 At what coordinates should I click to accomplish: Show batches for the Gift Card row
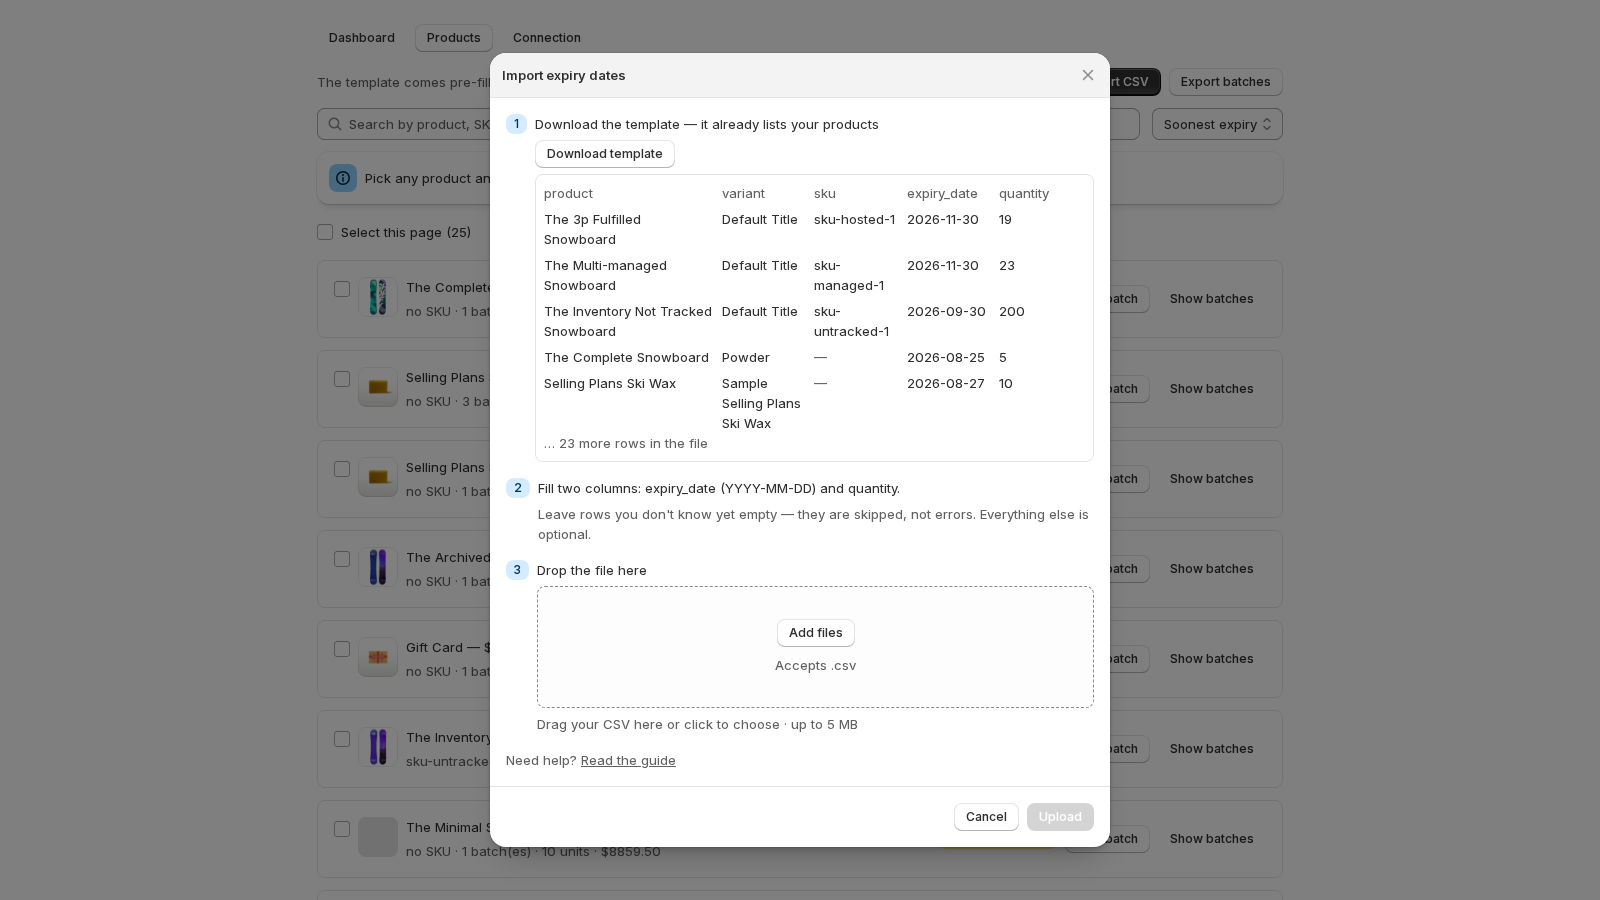[x=1211, y=659]
